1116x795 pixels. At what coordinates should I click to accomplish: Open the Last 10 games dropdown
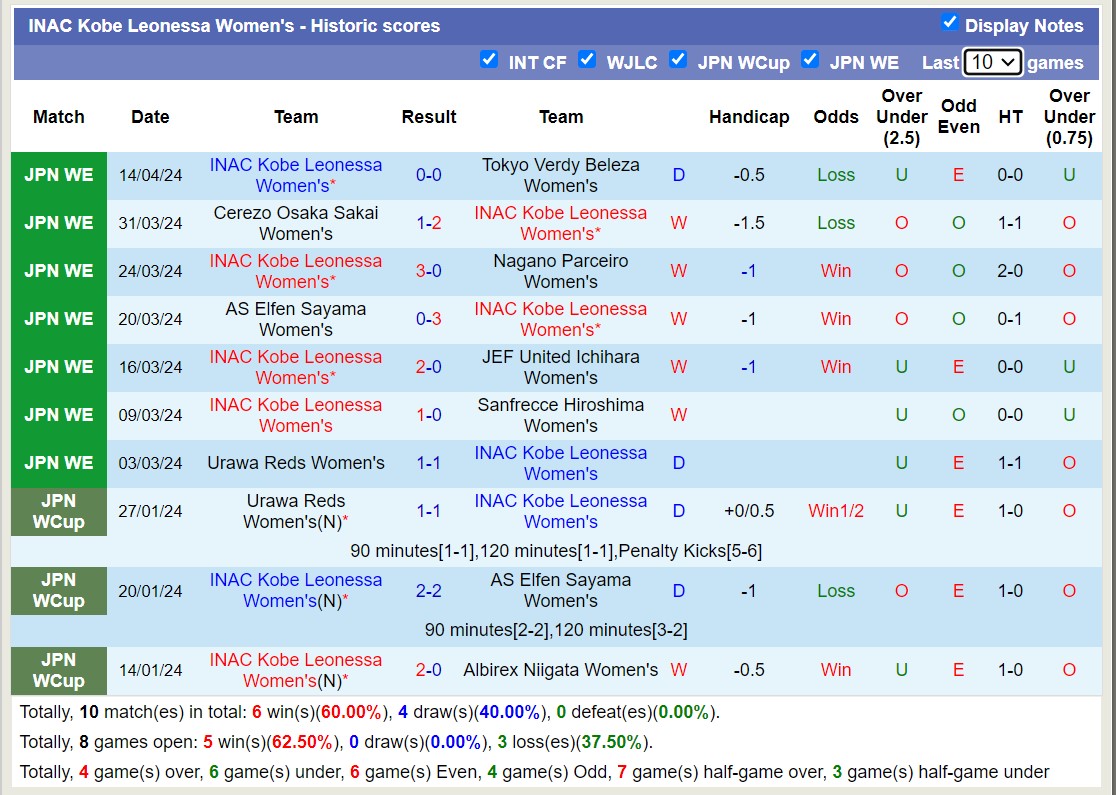click(992, 62)
